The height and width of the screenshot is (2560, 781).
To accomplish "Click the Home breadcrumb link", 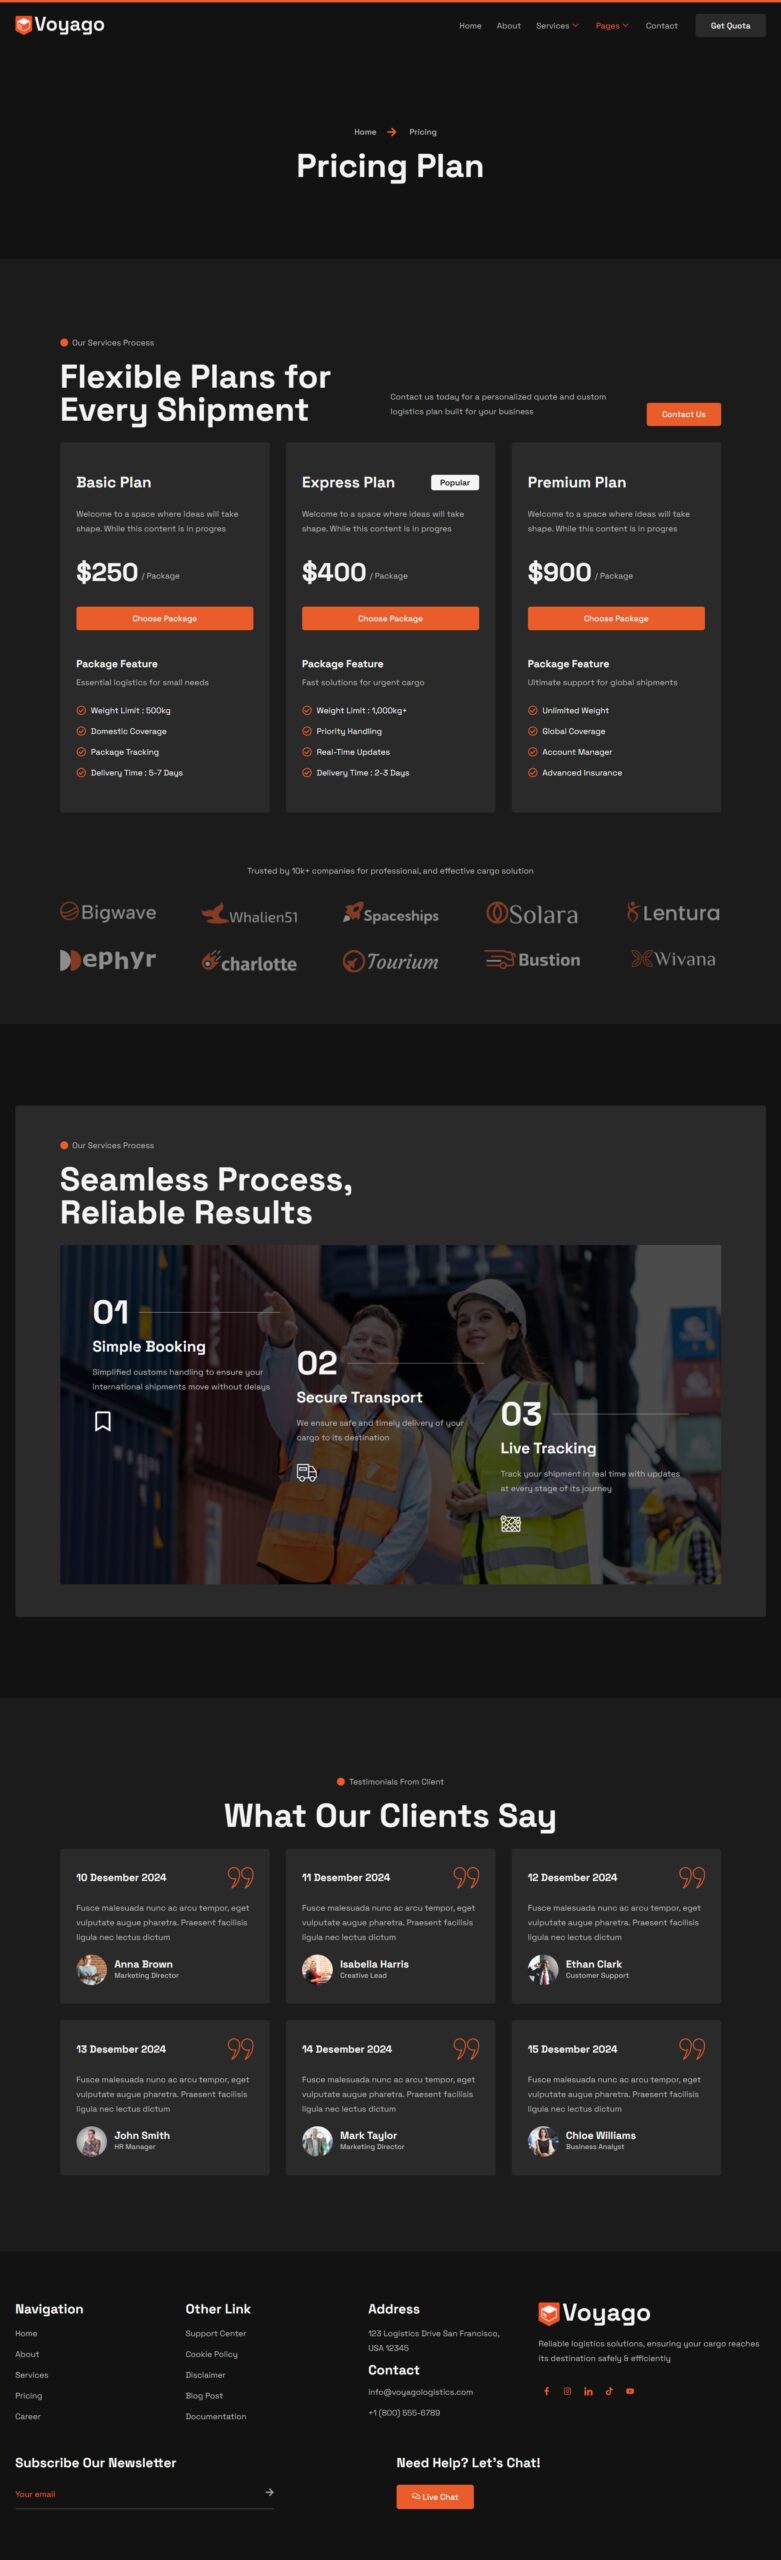I will tap(365, 132).
